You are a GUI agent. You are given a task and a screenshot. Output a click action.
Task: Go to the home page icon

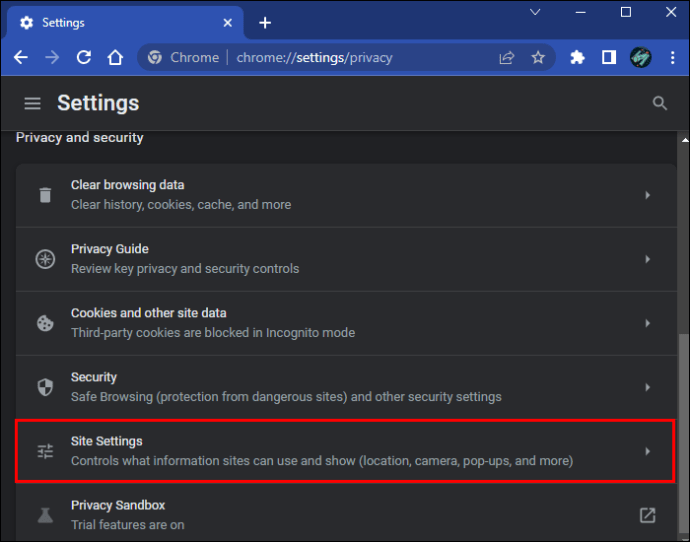pyautogui.click(x=115, y=57)
